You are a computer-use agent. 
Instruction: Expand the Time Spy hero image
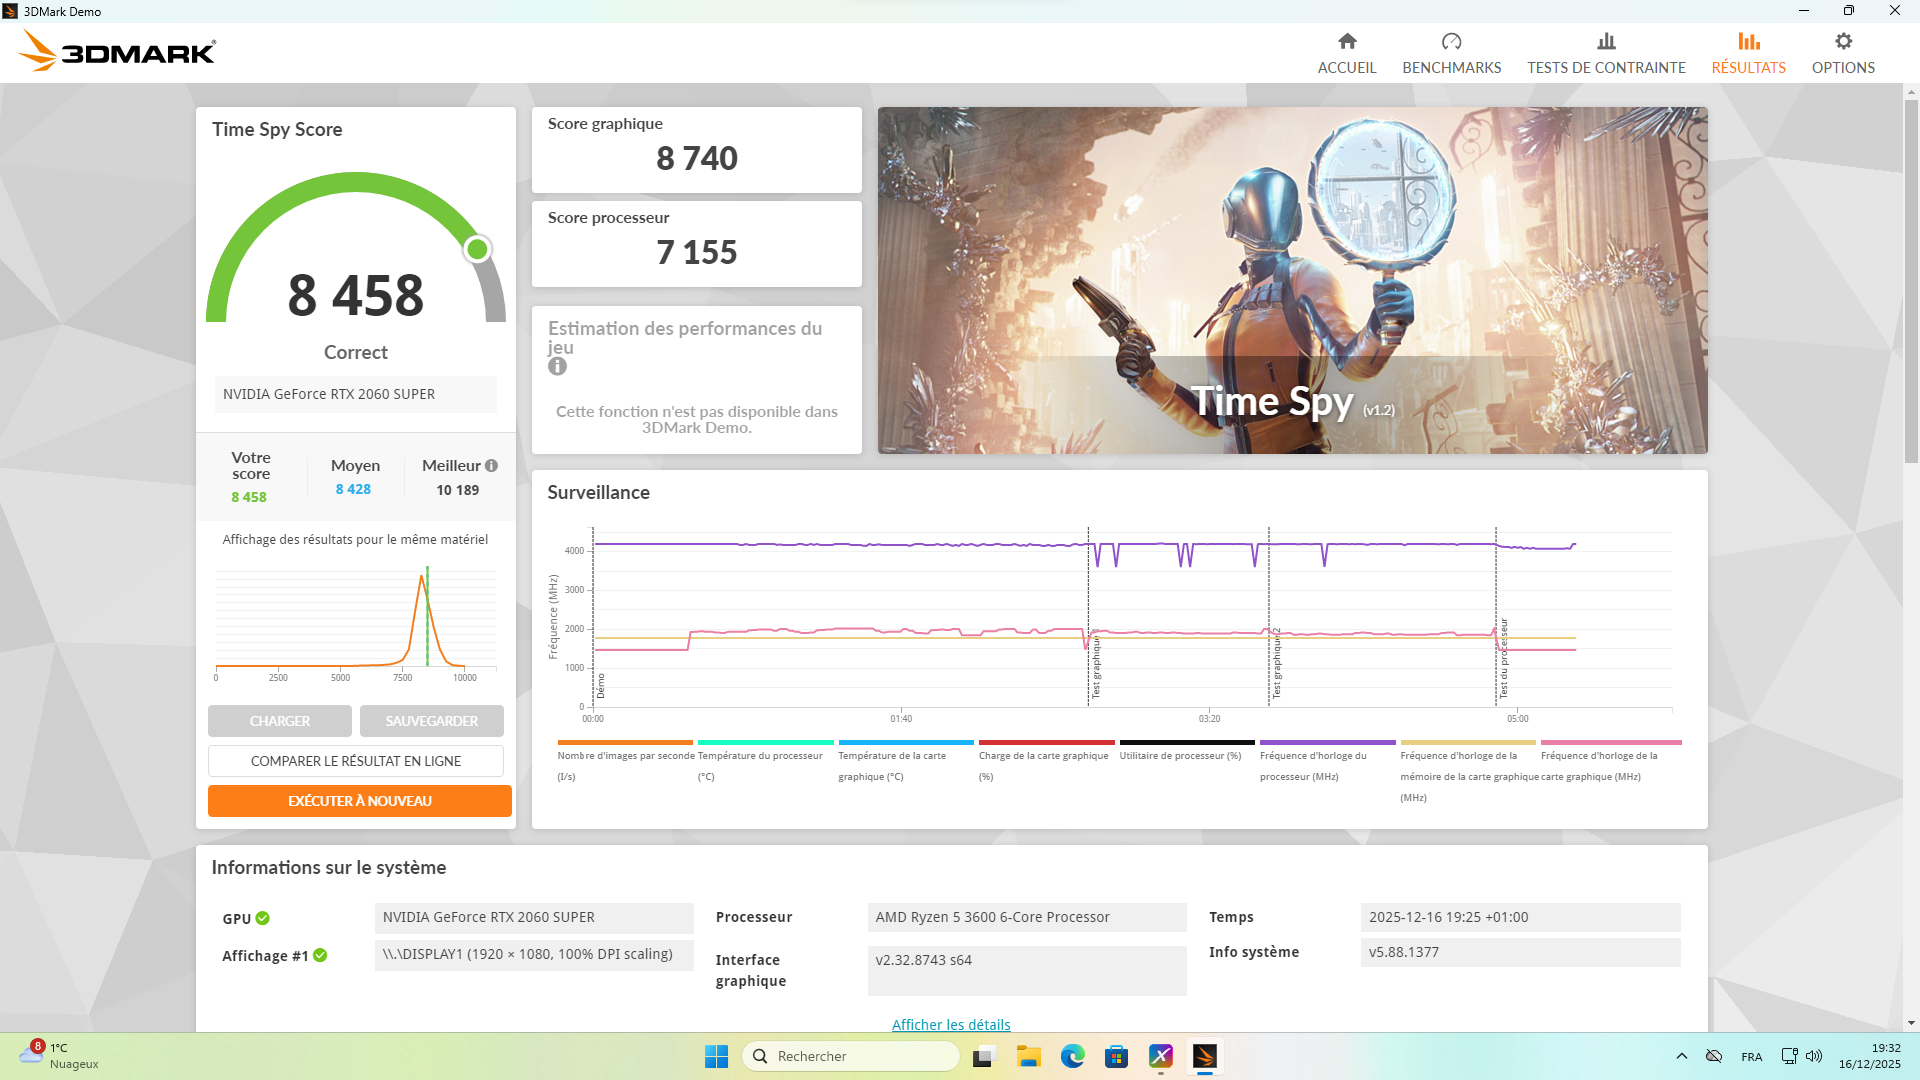tap(1292, 280)
